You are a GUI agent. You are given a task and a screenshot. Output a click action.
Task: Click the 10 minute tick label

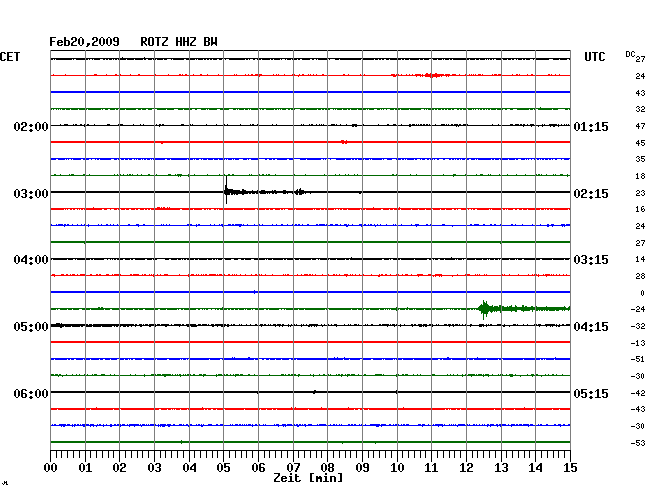coord(397,467)
